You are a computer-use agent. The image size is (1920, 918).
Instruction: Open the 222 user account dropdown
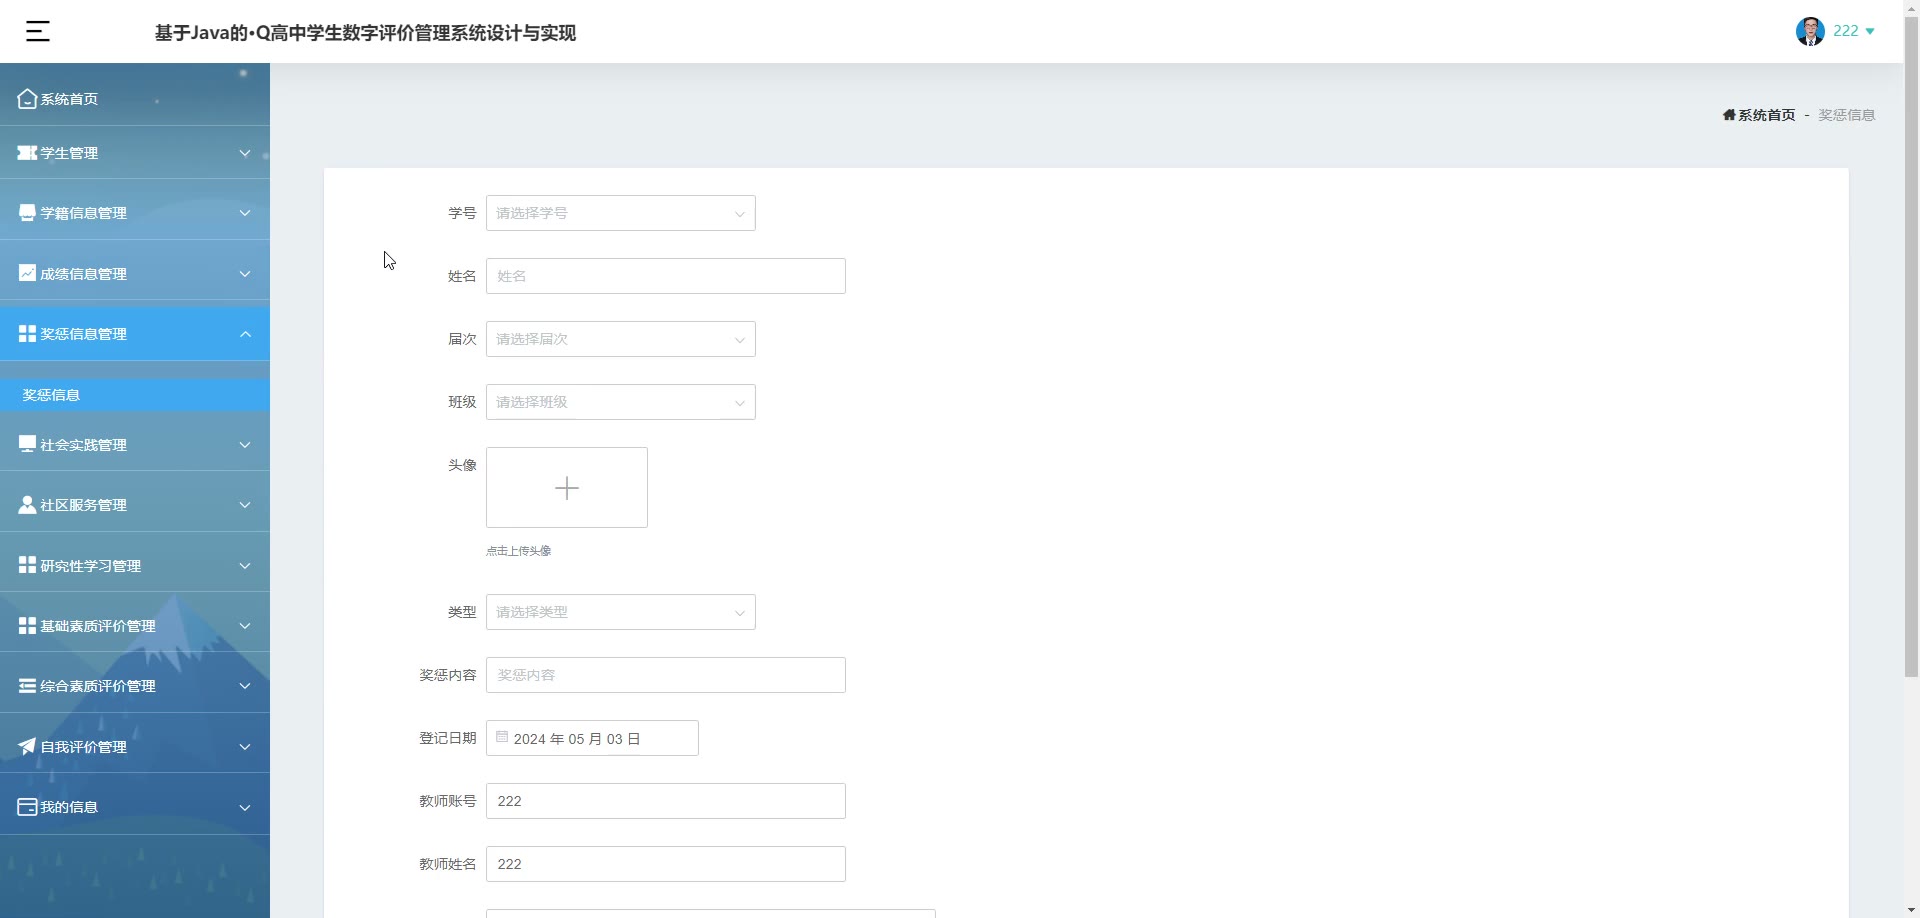(x=1853, y=31)
